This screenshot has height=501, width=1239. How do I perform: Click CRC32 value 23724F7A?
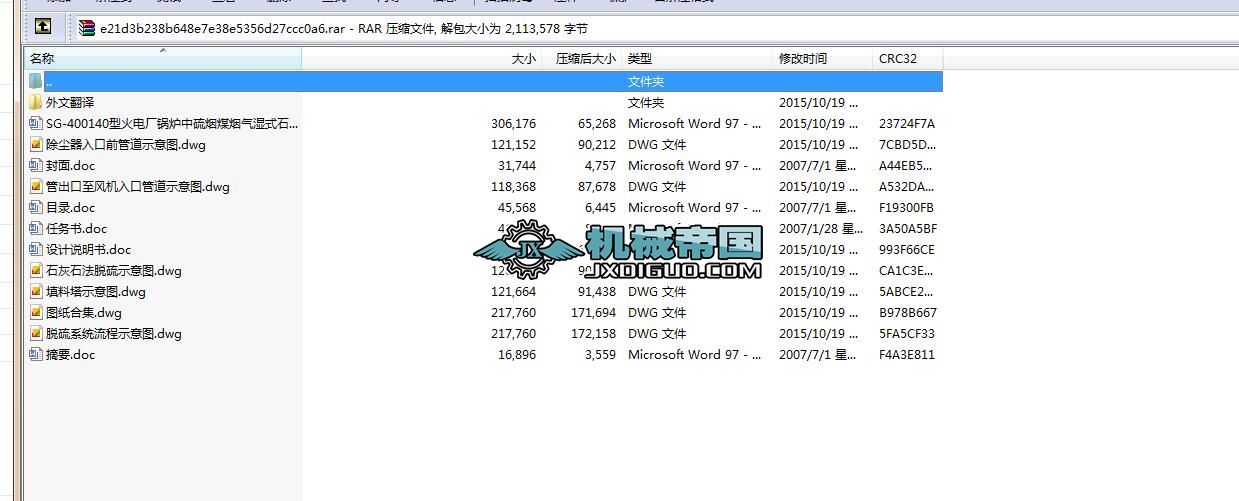tap(907, 123)
